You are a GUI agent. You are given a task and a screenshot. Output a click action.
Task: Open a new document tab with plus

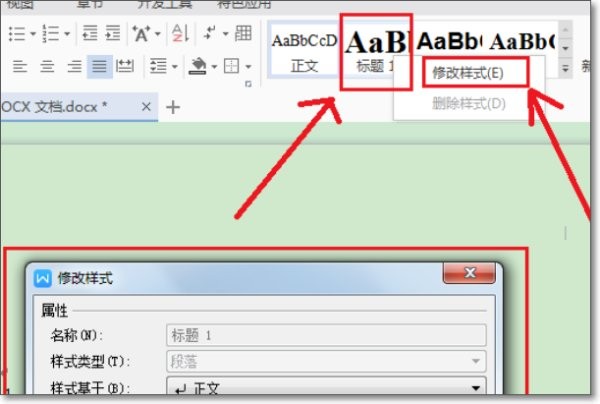tap(172, 106)
